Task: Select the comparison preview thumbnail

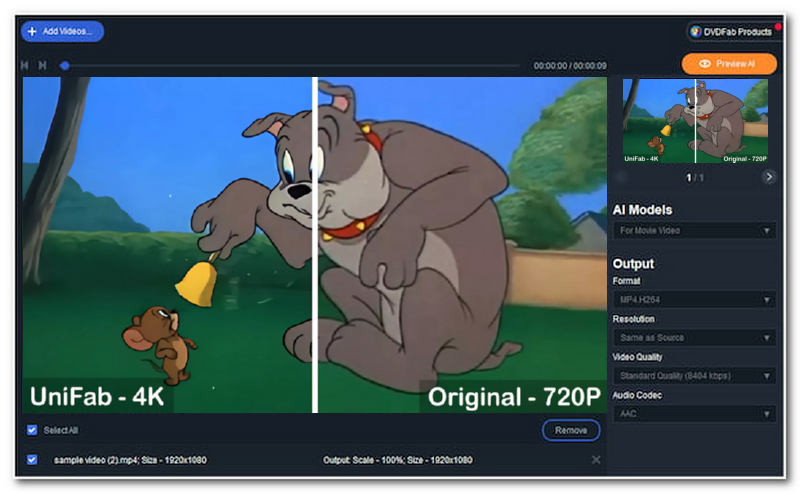Action: pos(695,121)
